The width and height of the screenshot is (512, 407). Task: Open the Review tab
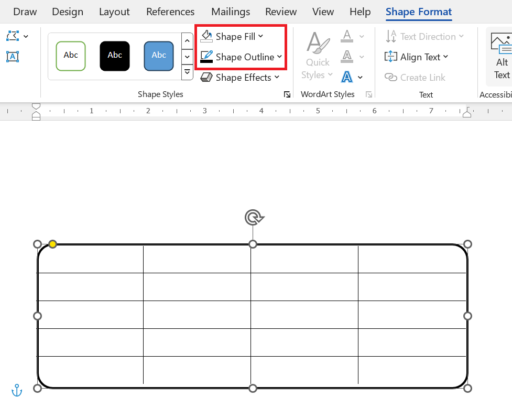pos(281,12)
